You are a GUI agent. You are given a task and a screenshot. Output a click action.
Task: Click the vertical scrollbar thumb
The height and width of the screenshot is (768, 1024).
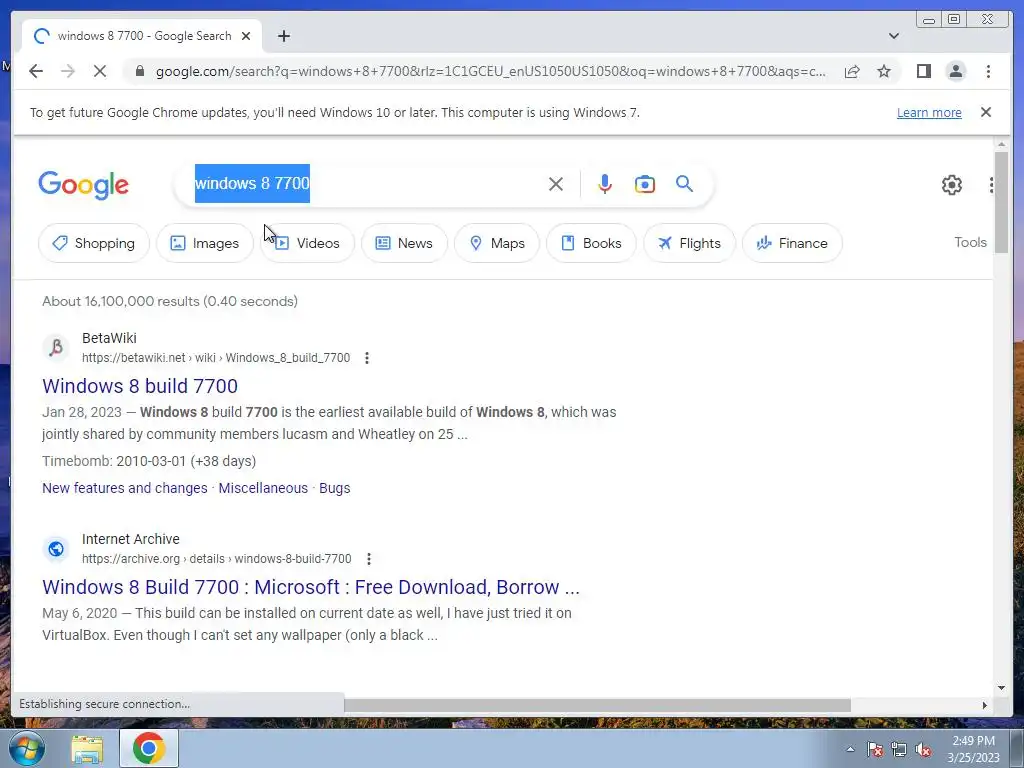[1001, 201]
